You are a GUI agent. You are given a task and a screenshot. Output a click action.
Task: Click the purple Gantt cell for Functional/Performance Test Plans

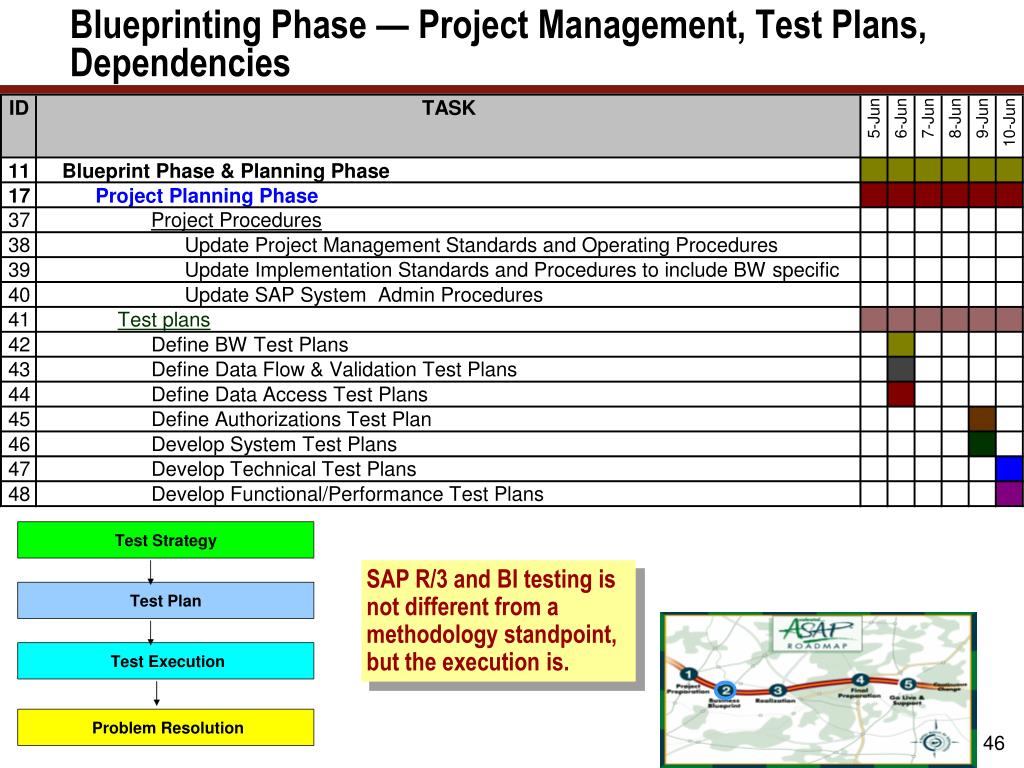tap(1010, 494)
